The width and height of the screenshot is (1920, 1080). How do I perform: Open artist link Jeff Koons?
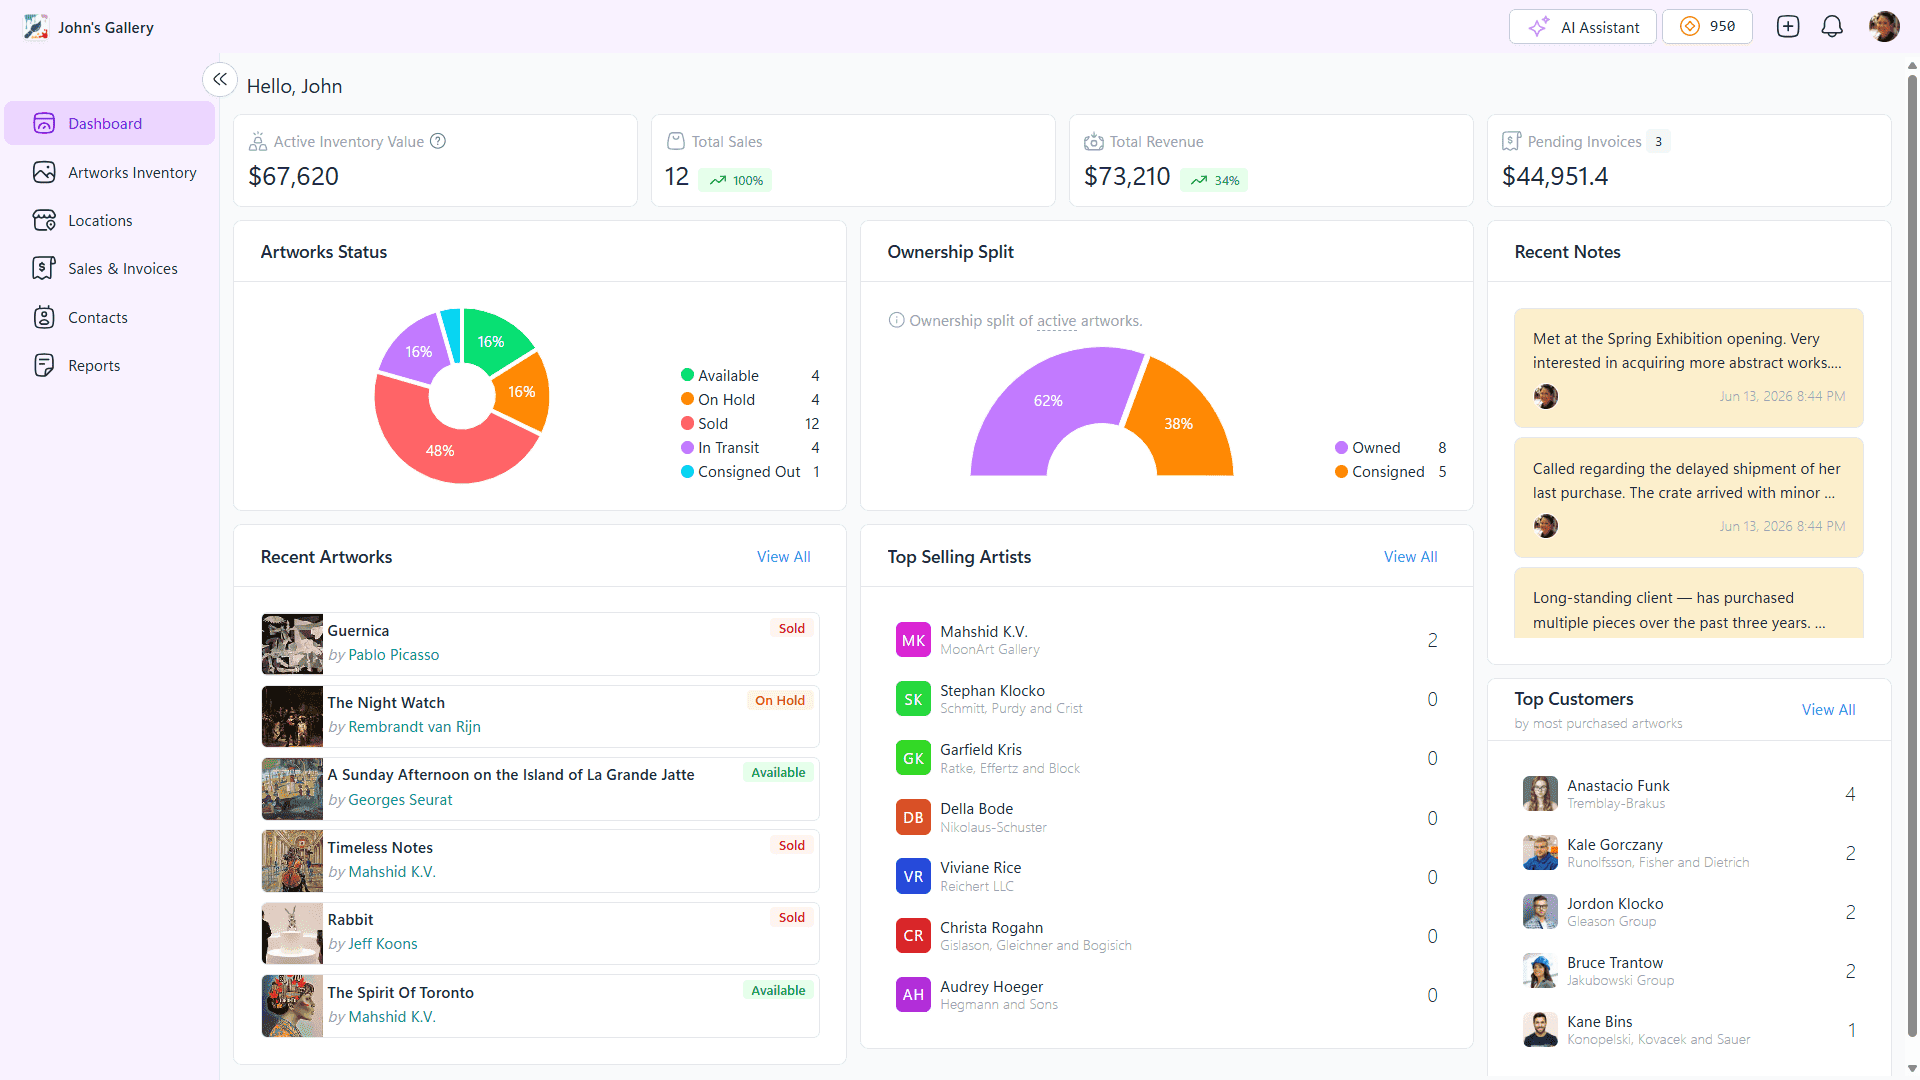[x=382, y=943]
